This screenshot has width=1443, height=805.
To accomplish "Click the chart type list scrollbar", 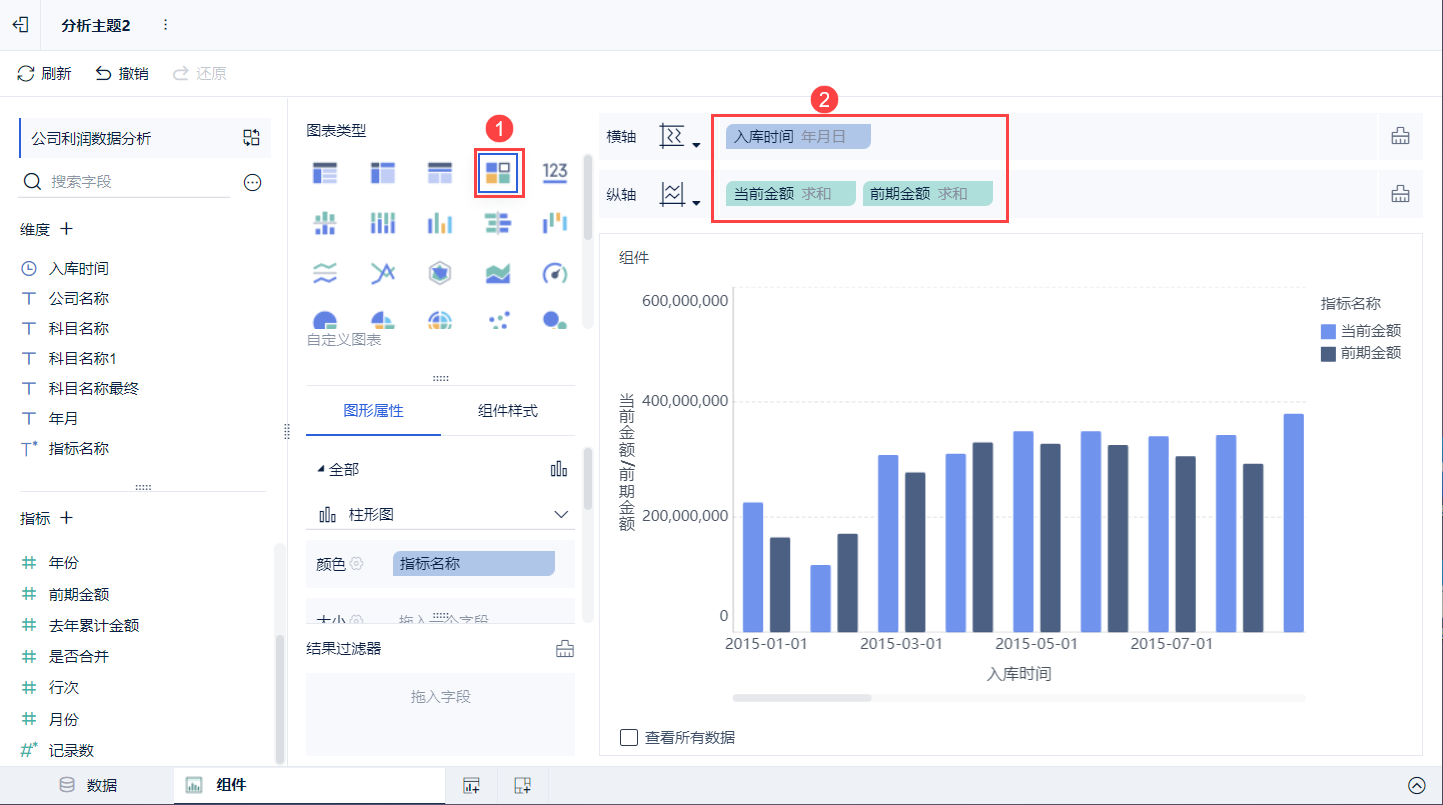I will pyautogui.click(x=589, y=197).
